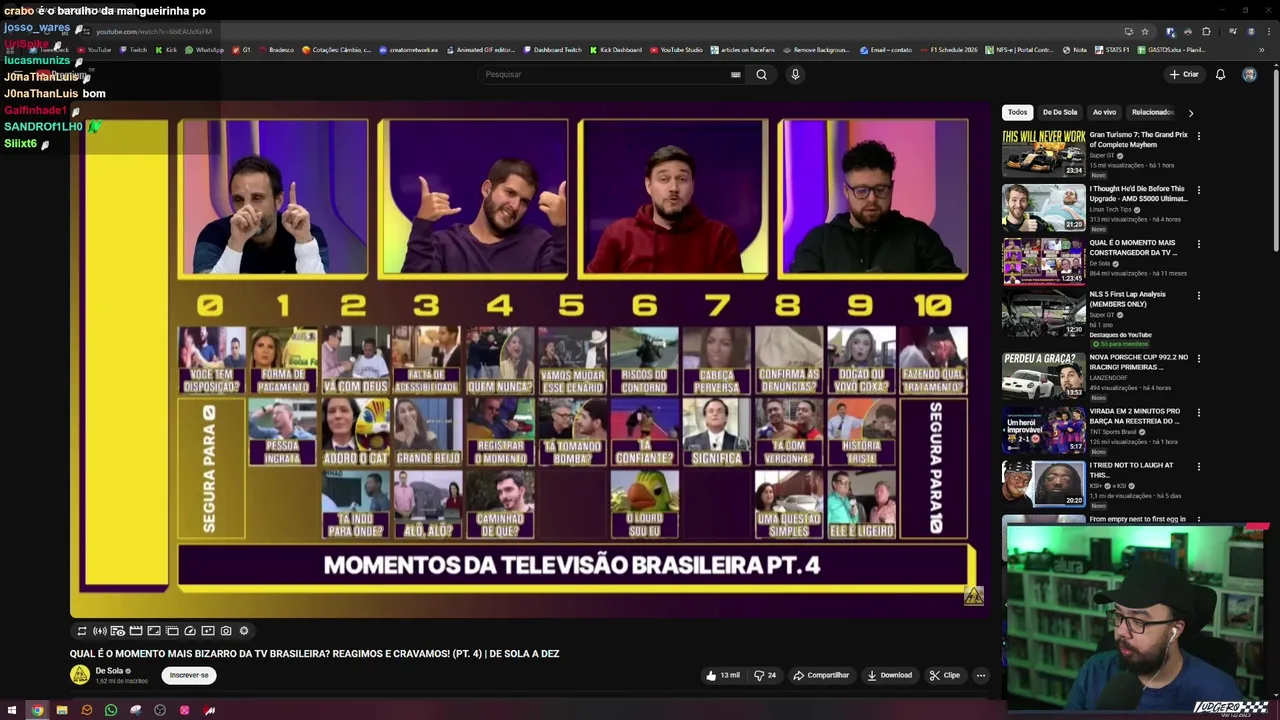Open the more actions menu beside Clipe
Screen dimensions: 1280x720
(981, 675)
